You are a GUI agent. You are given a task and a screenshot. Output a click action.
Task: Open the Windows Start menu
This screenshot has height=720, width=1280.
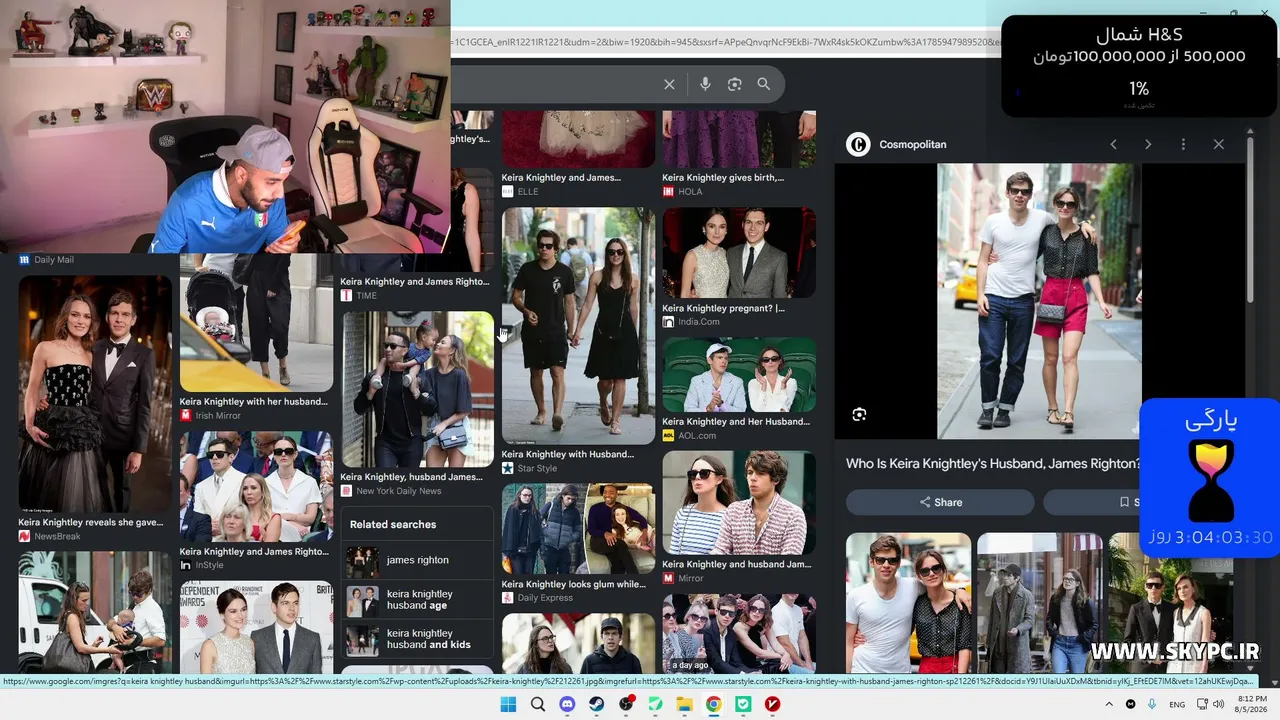(508, 704)
